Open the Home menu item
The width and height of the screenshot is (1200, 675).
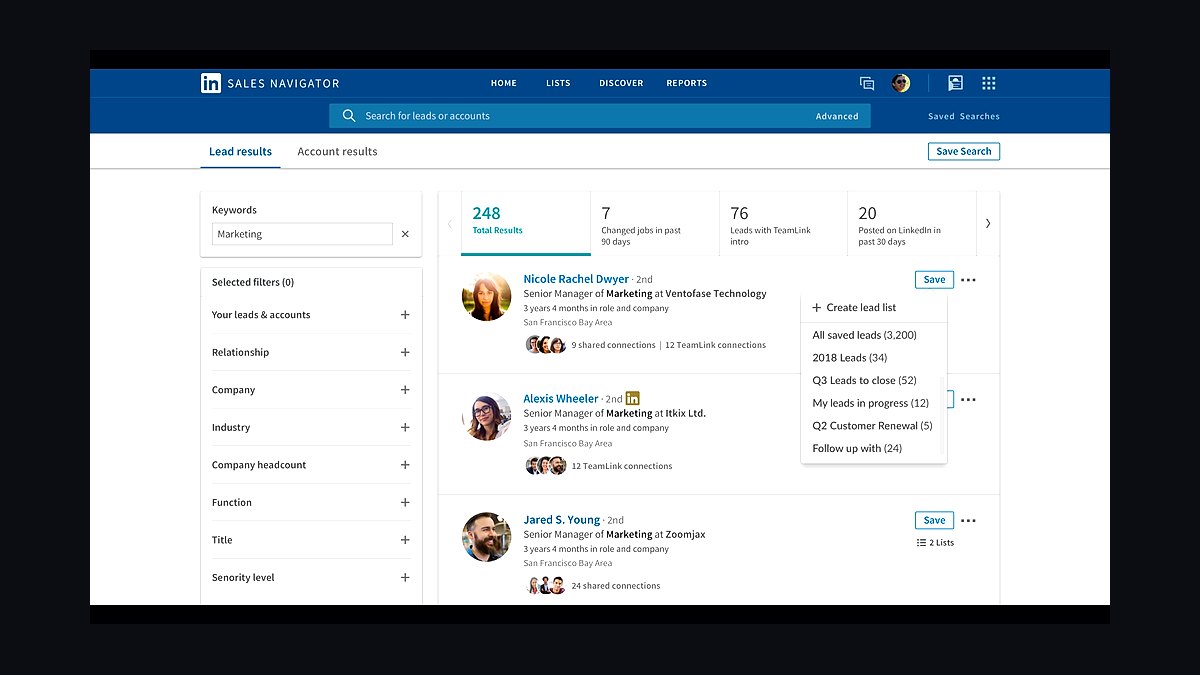(504, 83)
